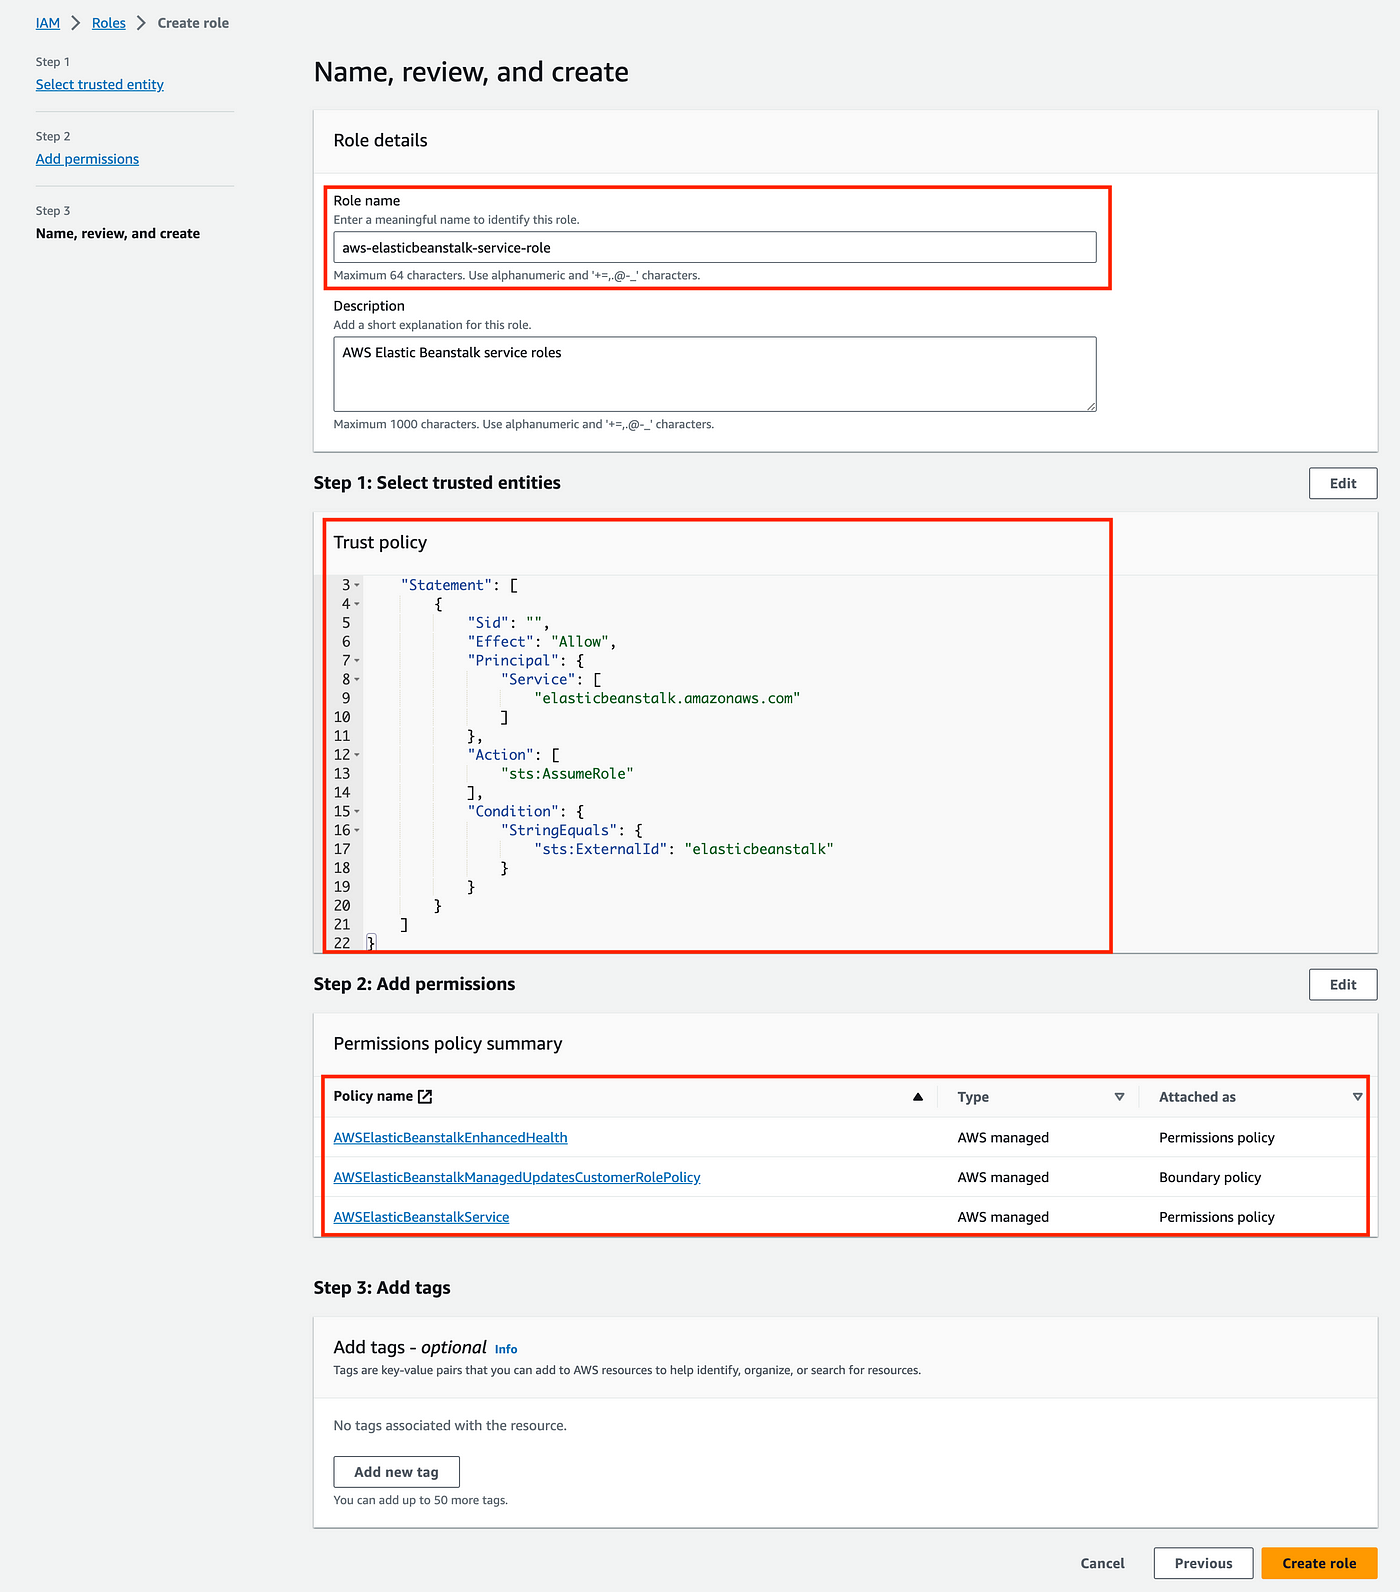Click the Description text area
1400x1592 pixels.
tap(715, 374)
